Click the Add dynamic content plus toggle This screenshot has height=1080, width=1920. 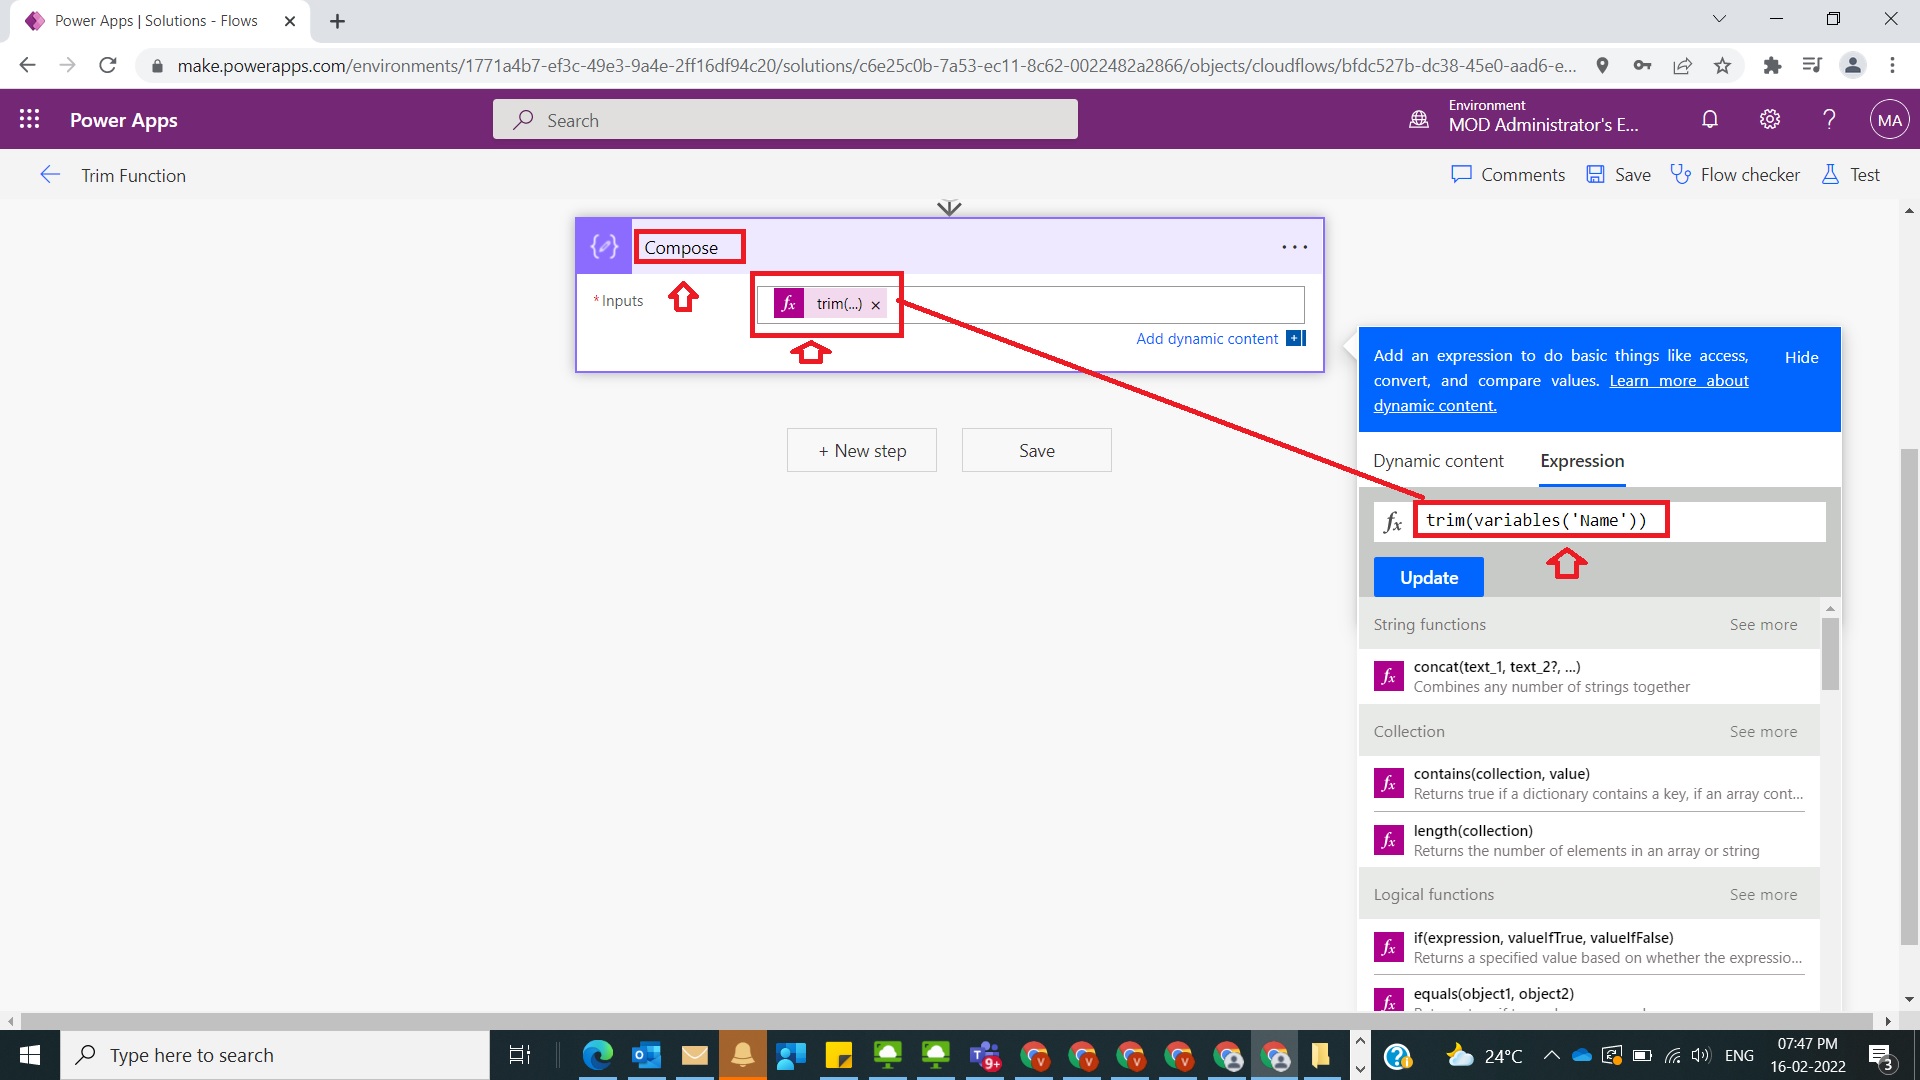1296,339
